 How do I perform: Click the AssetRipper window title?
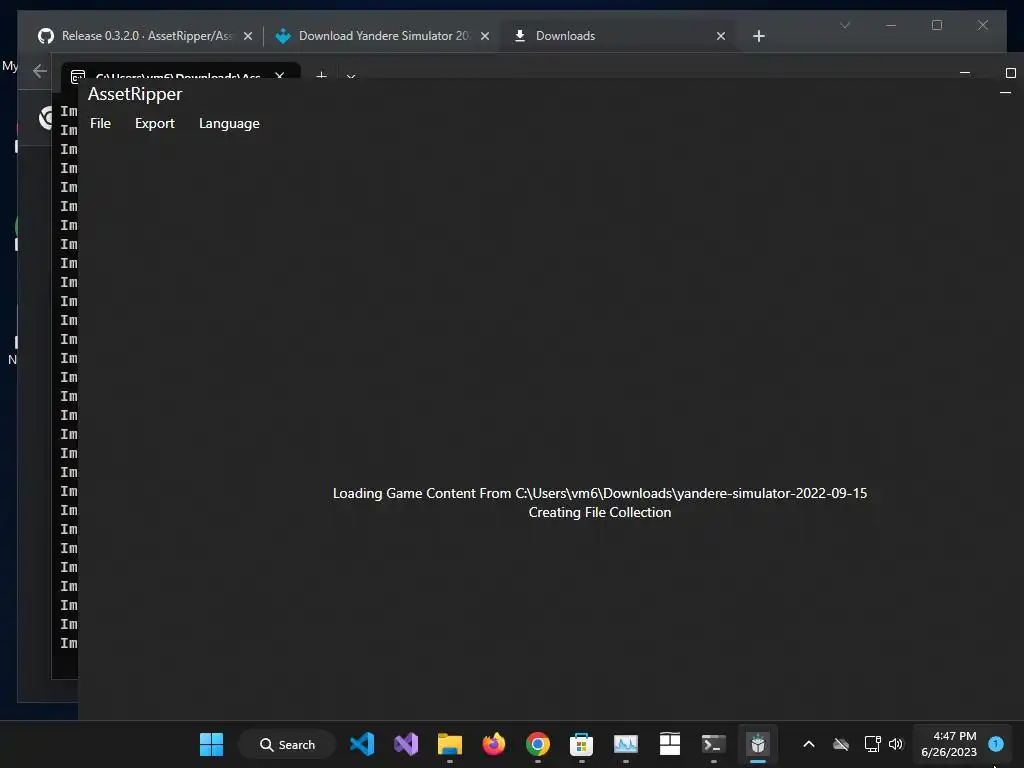[x=135, y=94]
